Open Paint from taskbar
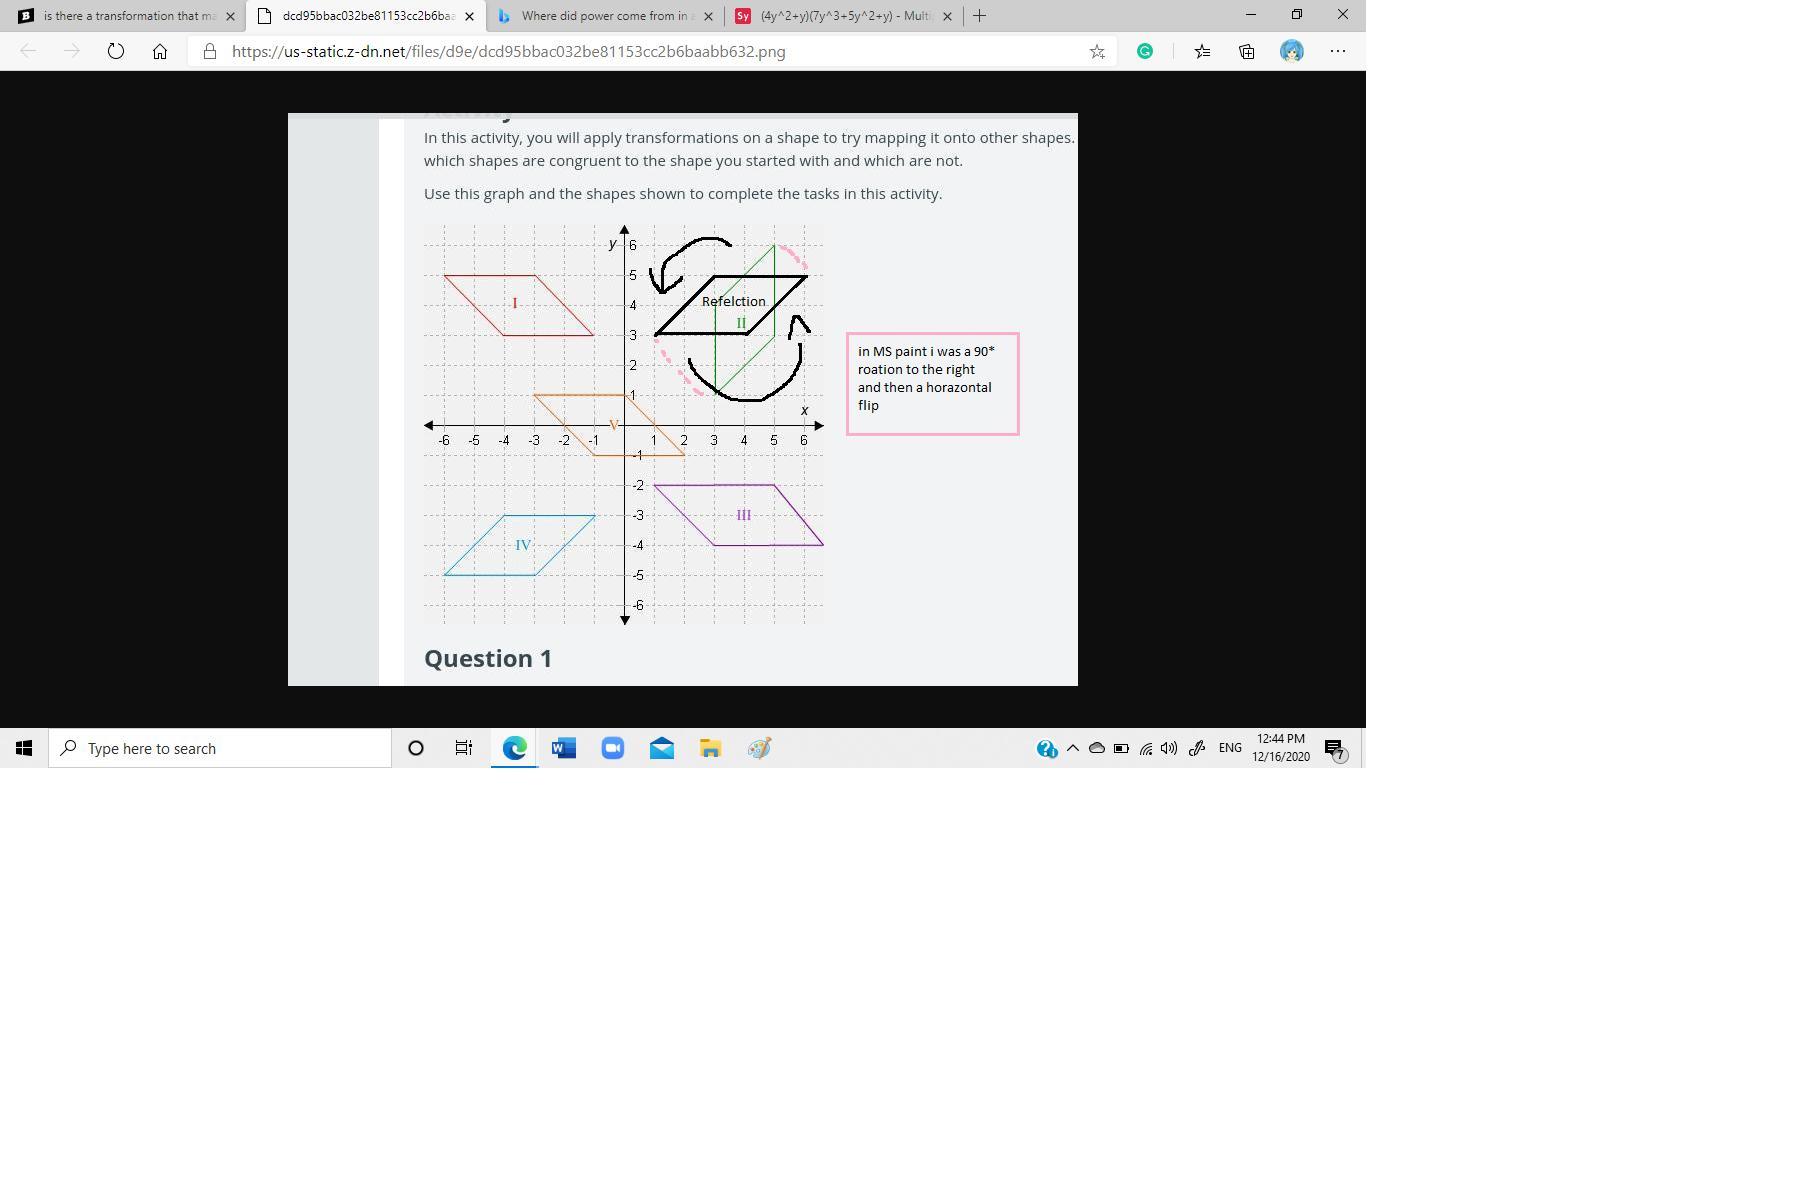 click(x=760, y=748)
